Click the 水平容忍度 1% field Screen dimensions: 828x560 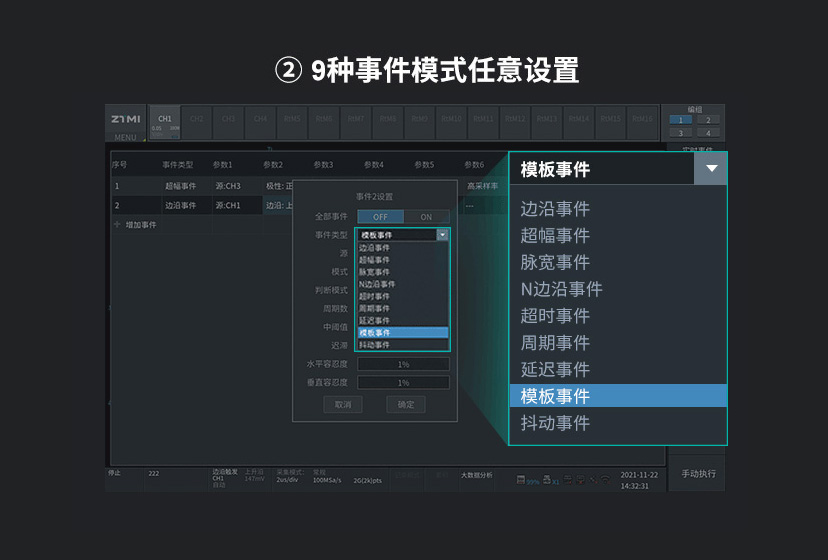403,365
